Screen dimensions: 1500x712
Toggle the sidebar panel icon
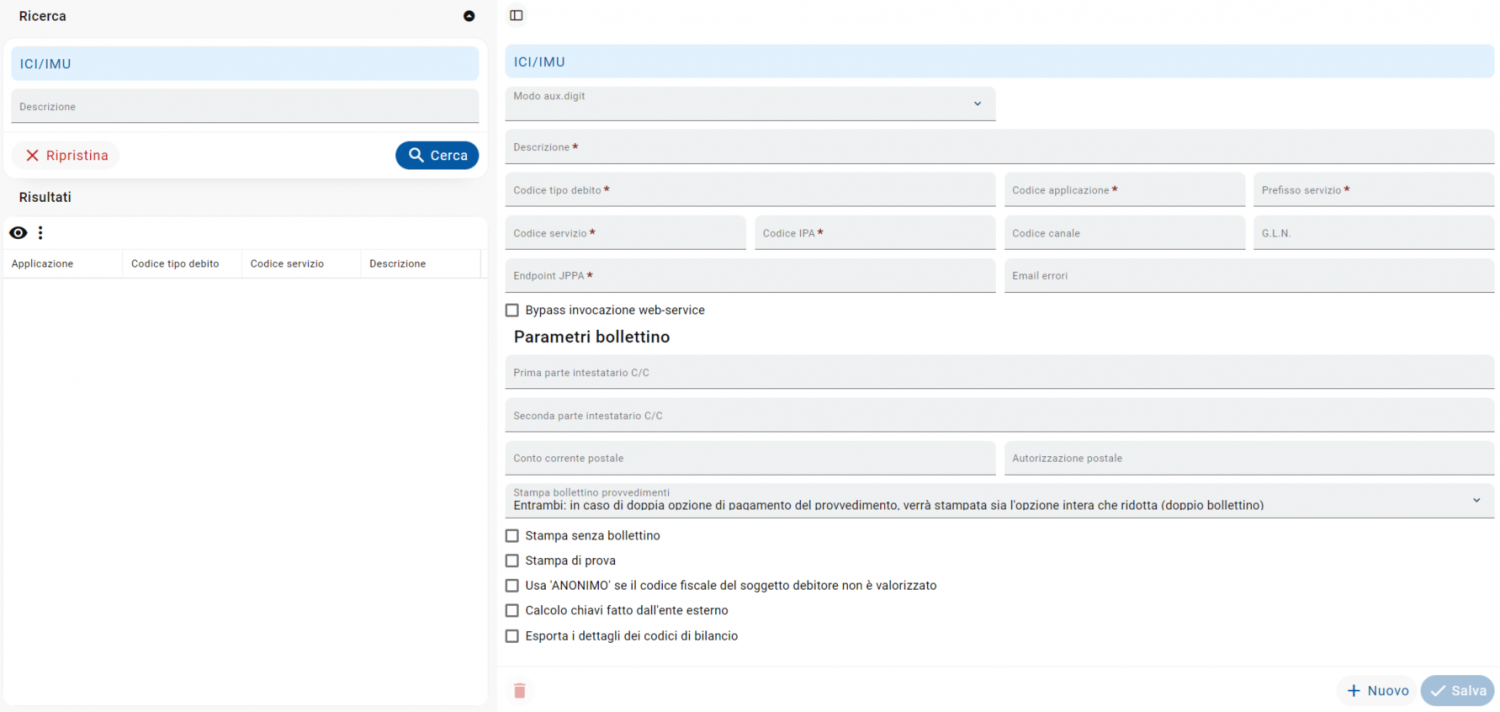pos(516,15)
